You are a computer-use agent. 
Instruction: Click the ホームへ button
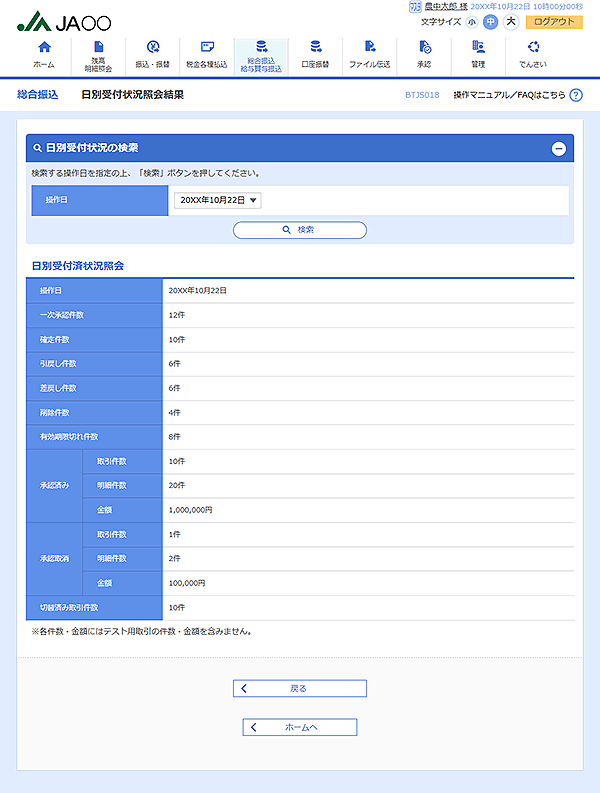(299, 727)
